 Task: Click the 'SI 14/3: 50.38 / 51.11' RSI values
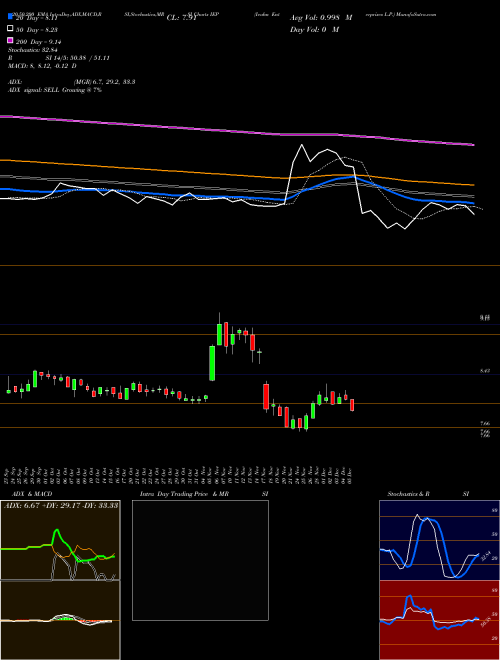[x=77, y=58]
